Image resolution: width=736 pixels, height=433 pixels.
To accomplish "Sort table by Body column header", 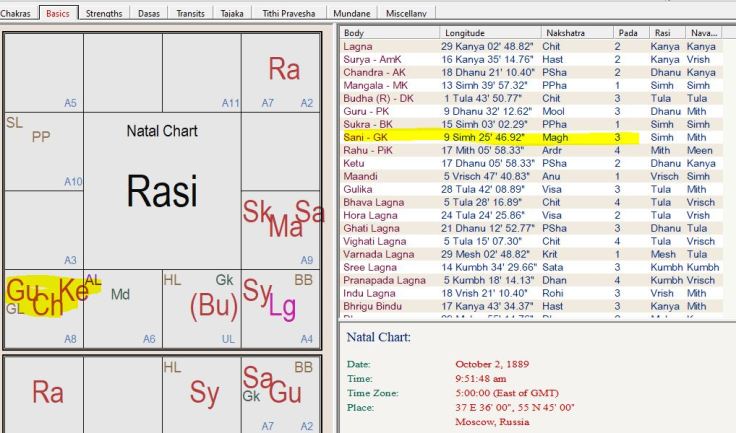I will 388,33.
